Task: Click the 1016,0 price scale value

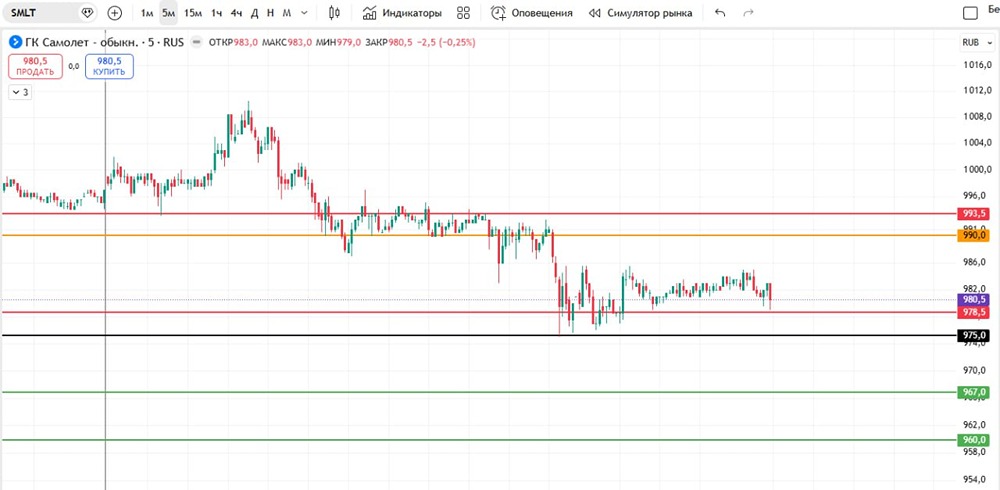Action: click(976, 65)
